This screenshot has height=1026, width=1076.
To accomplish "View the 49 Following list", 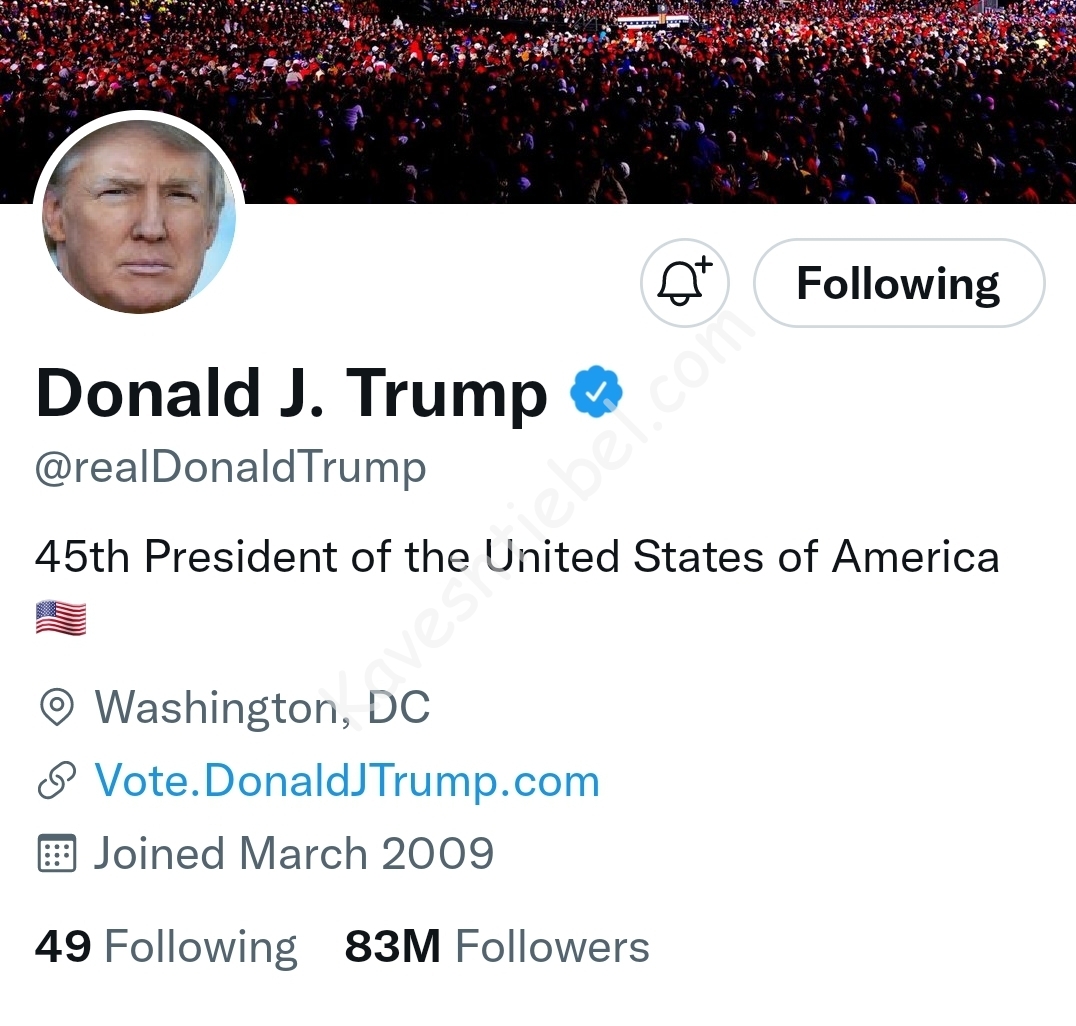I will 166,947.
